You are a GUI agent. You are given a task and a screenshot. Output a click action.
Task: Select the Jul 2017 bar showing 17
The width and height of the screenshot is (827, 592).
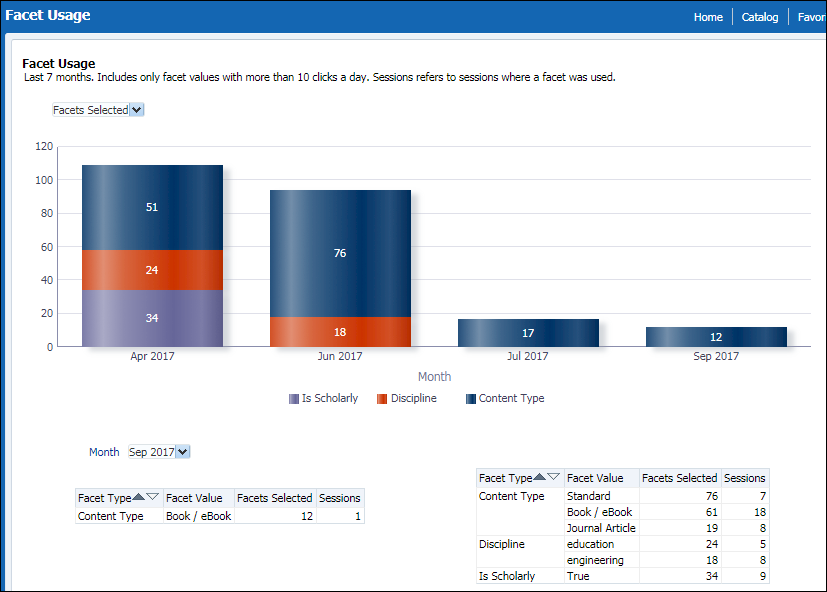click(528, 333)
